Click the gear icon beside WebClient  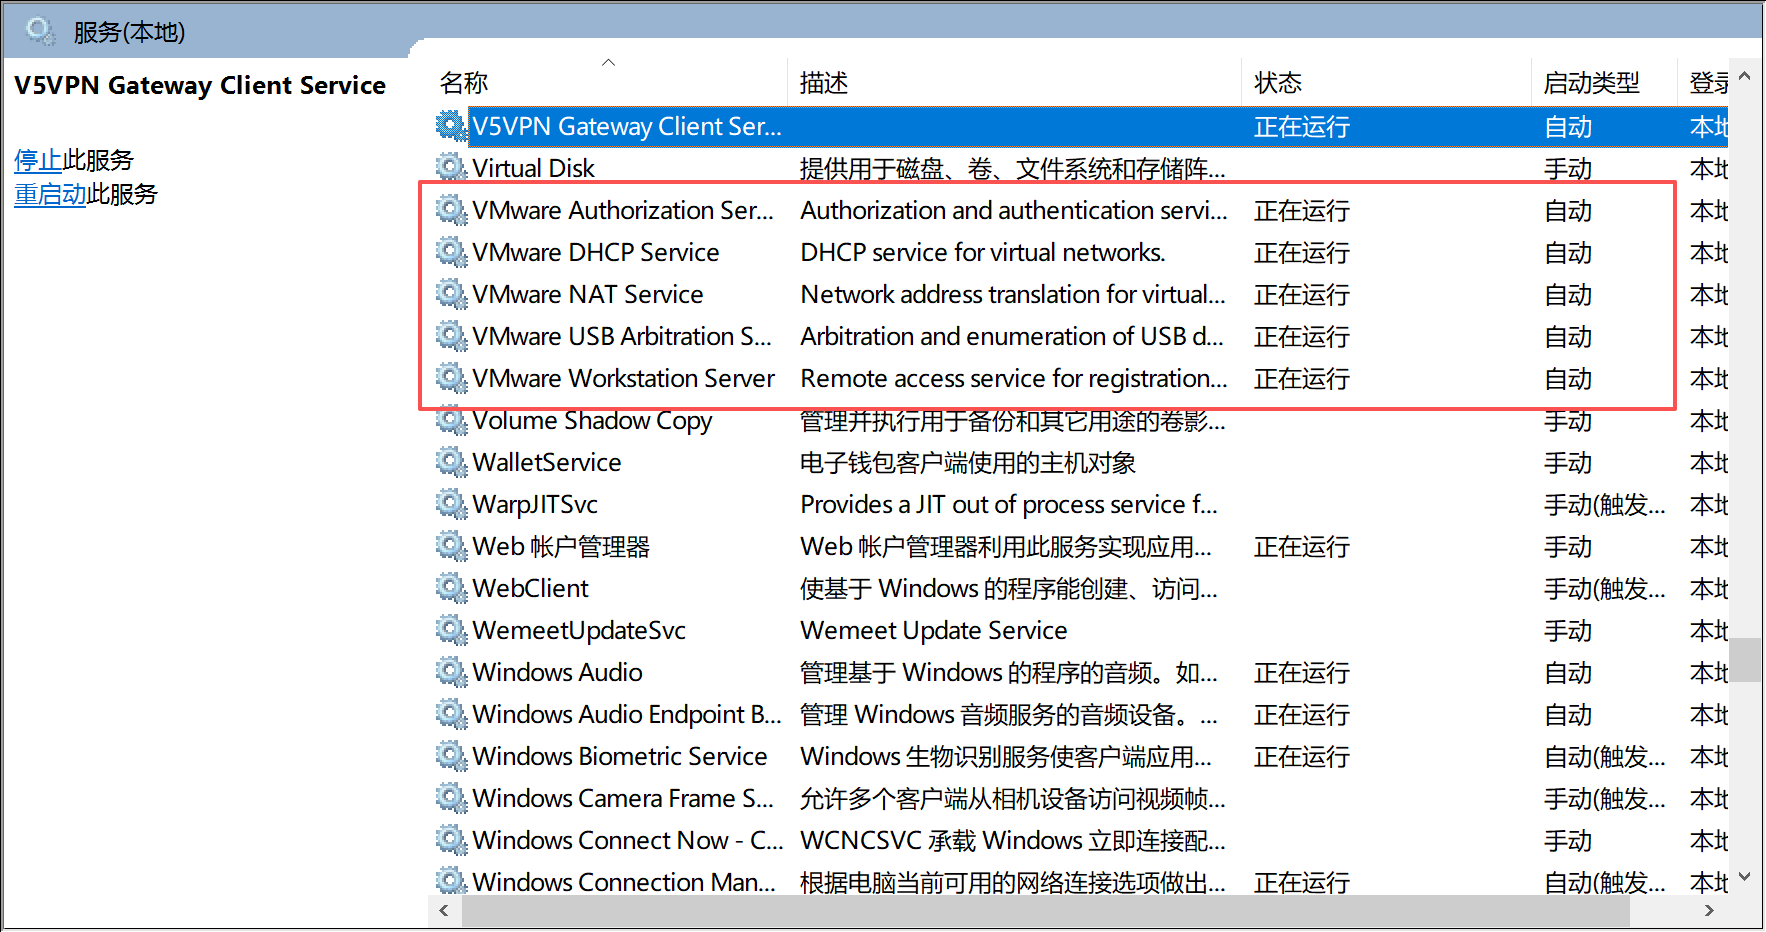click(451, 588)
